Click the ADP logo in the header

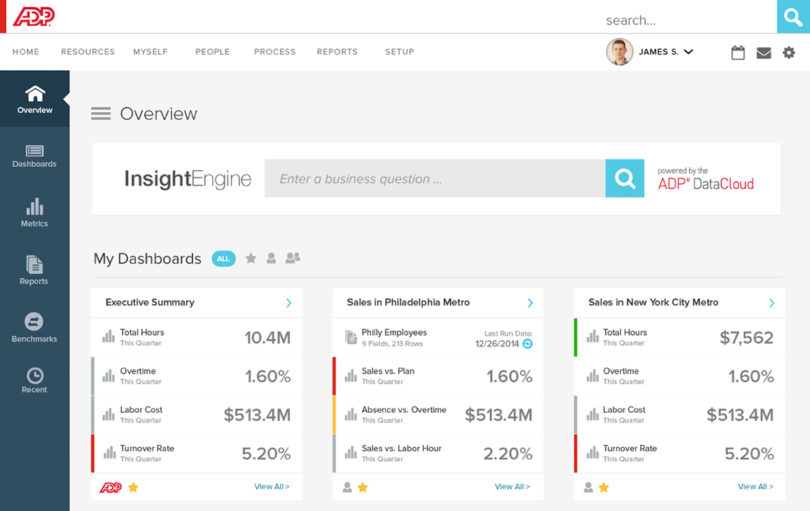point(34,17)
